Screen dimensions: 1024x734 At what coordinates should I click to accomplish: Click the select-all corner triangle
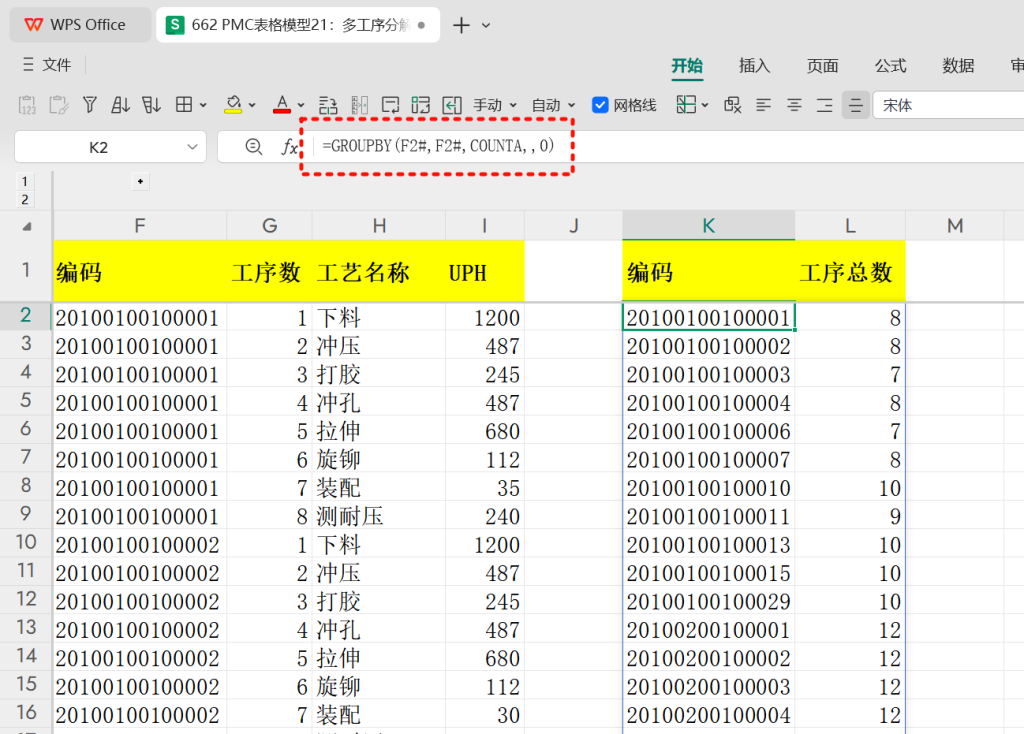click(27, 226)
